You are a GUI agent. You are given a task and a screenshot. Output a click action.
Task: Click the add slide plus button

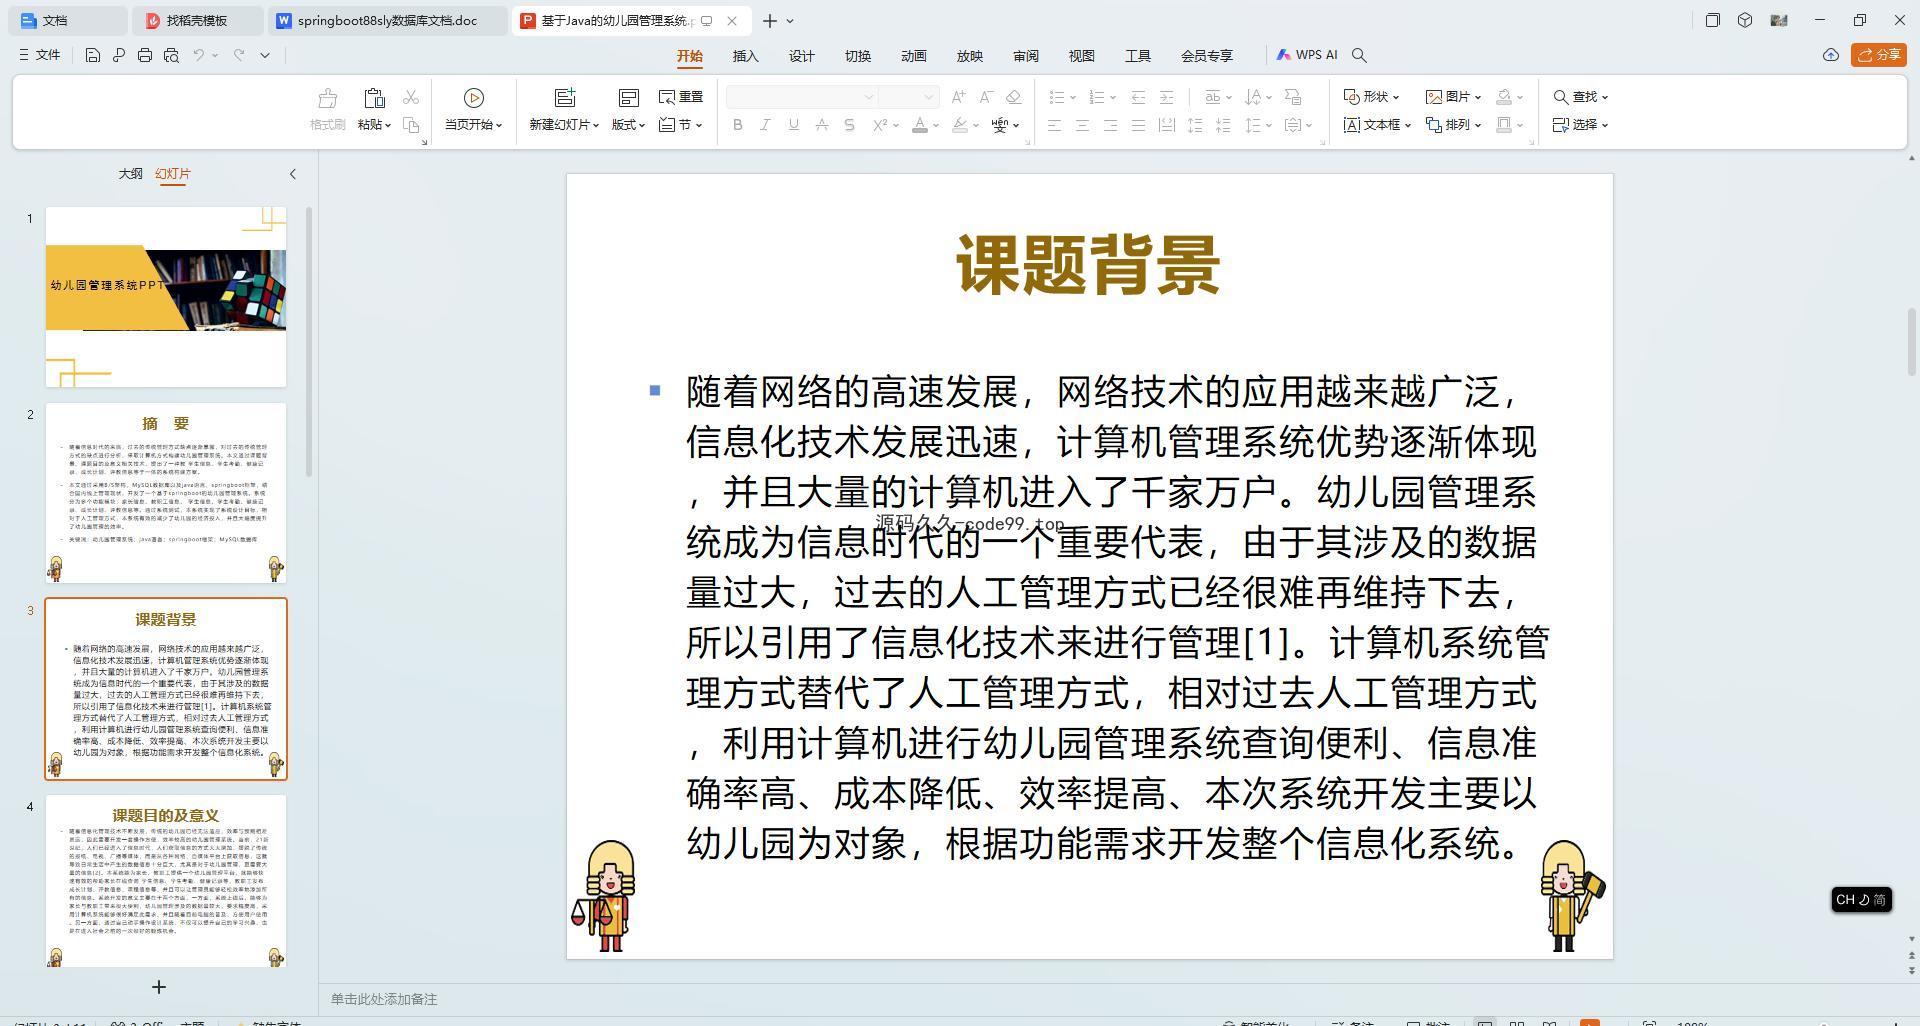coord(159,987)
